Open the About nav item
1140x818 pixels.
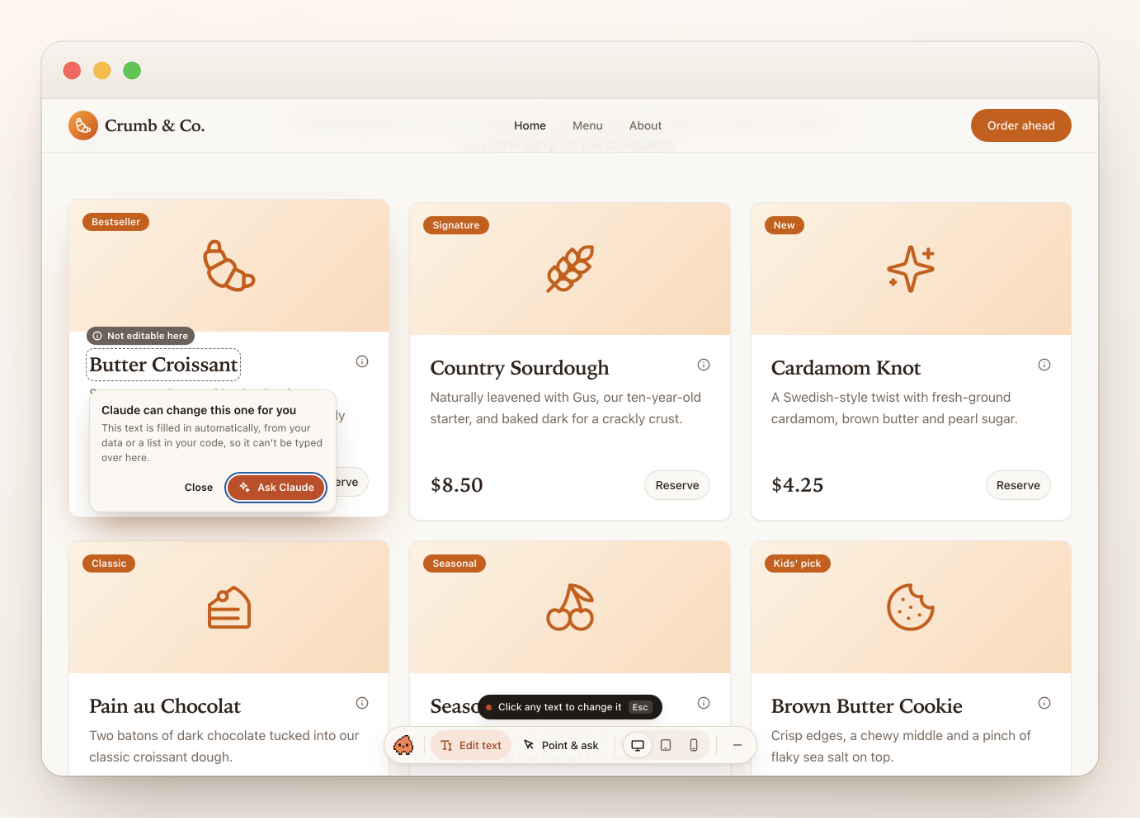646,126
